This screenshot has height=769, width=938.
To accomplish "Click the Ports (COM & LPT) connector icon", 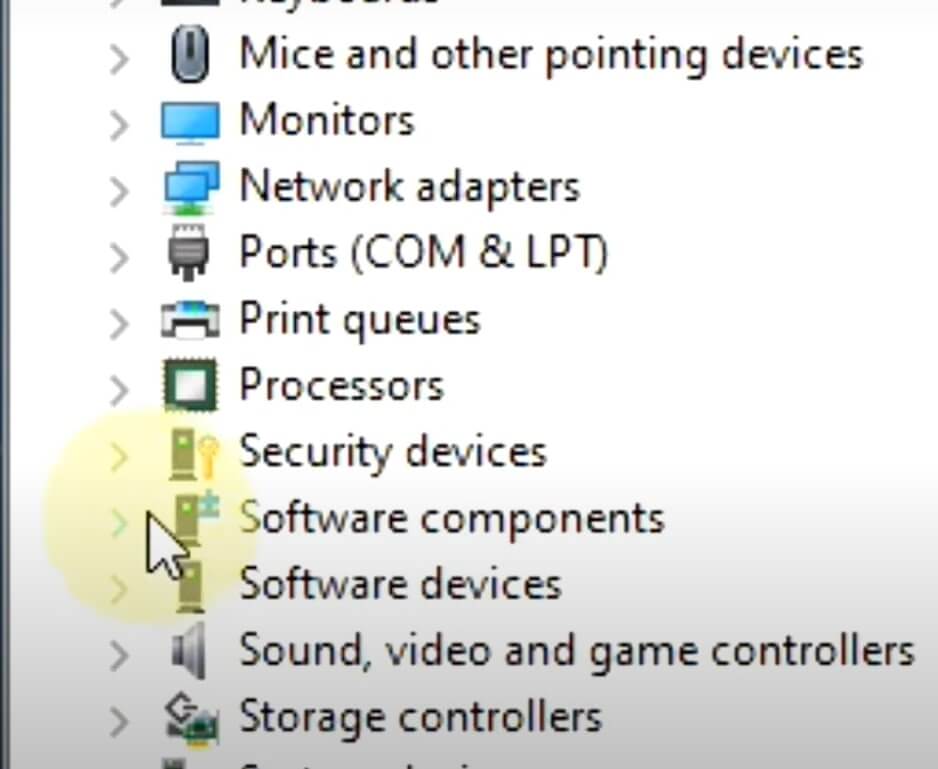I will [192, 253].
